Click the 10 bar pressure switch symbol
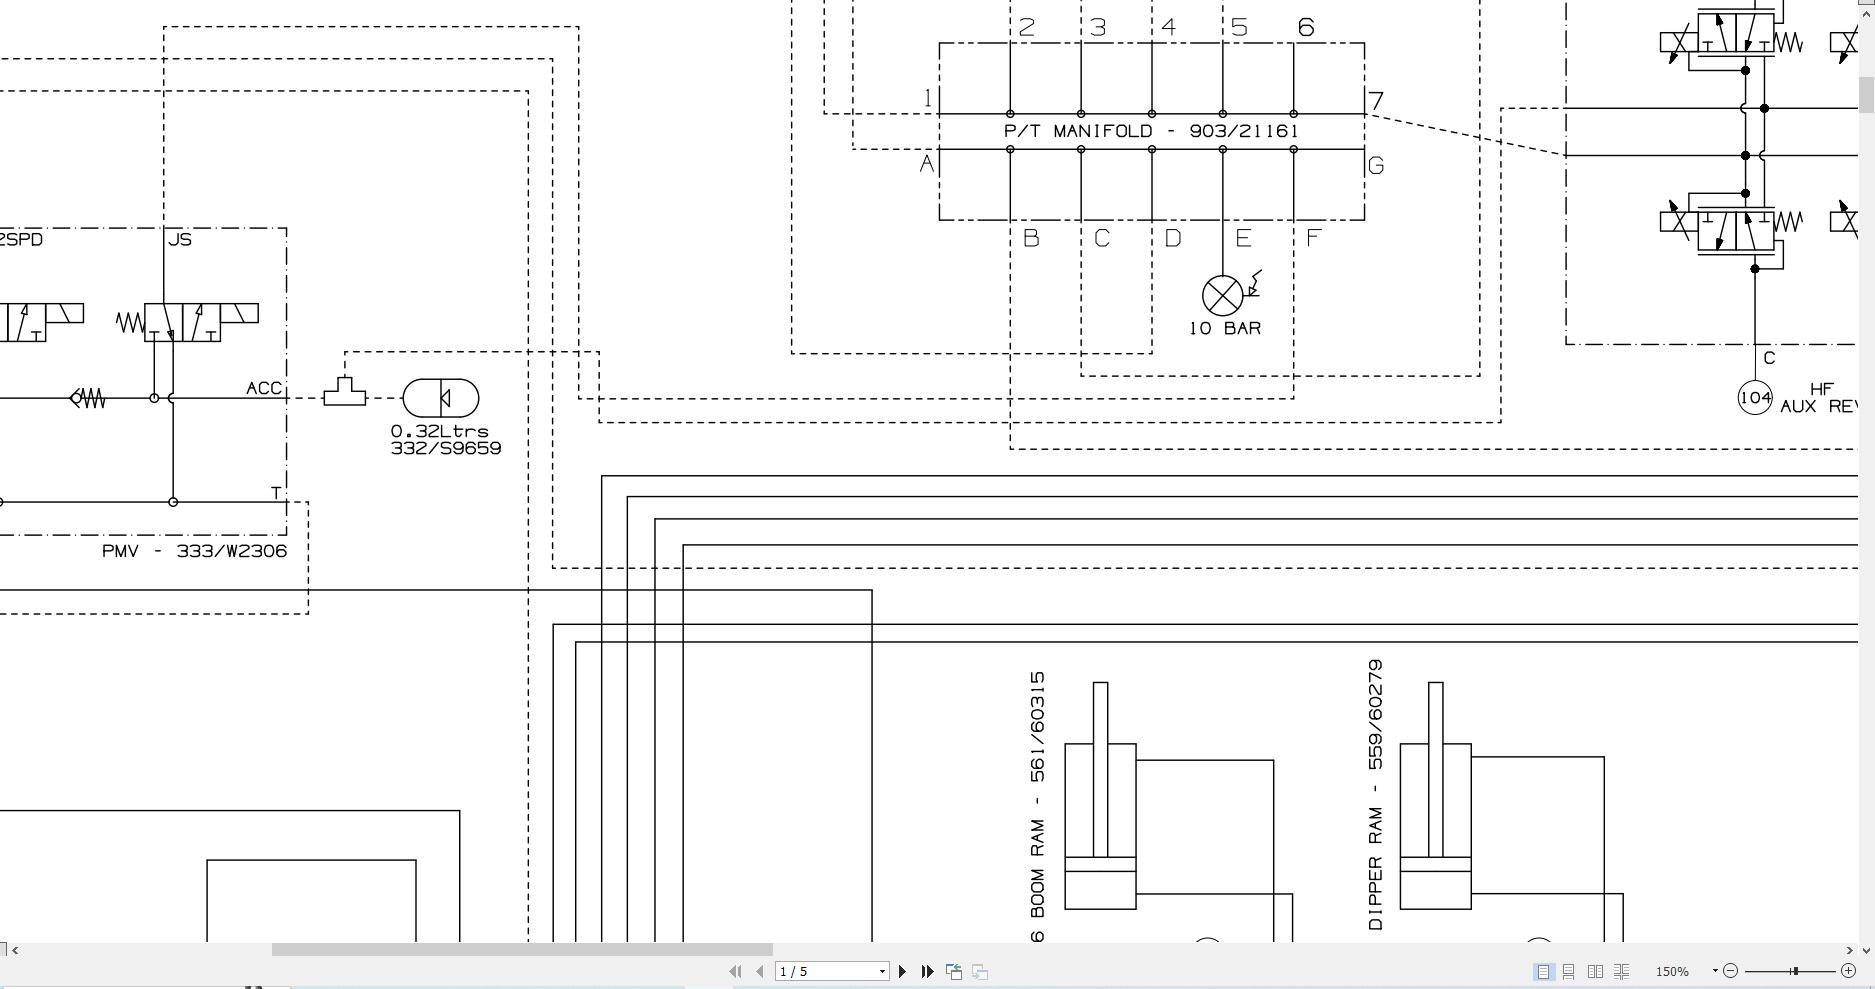The width and height of the screenshot is (1875, 989). point(1223,295)
